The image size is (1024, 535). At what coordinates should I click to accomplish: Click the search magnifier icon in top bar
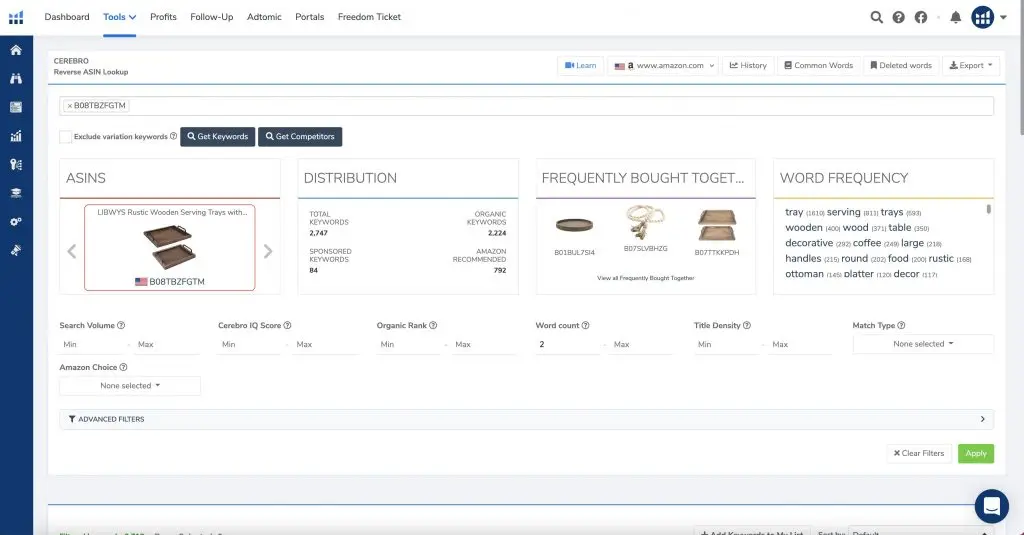[877, 17]
